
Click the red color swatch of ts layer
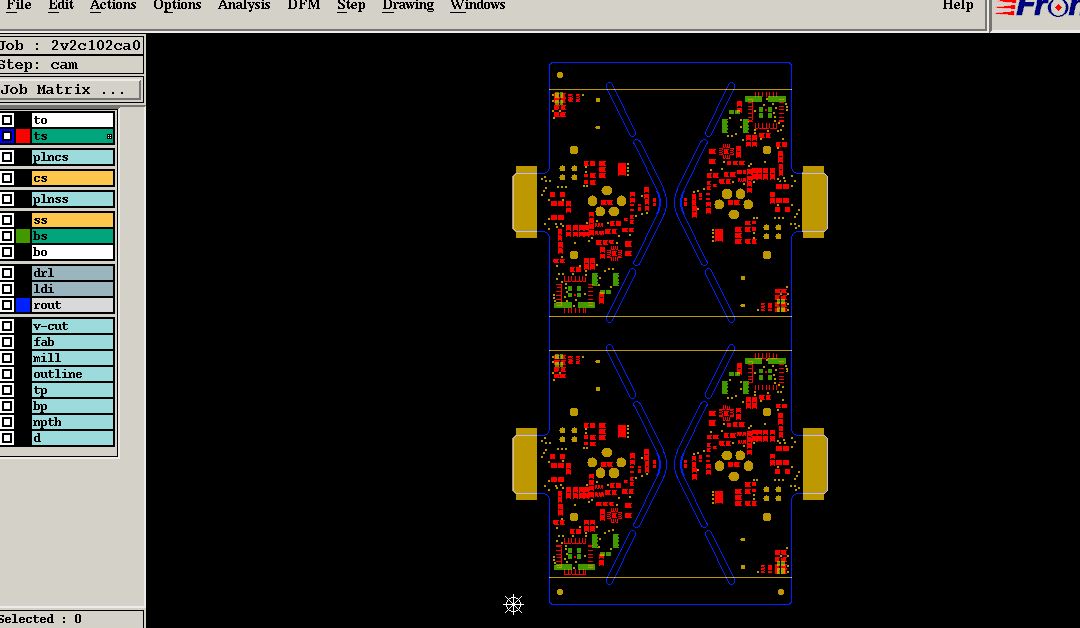(23, 136)
